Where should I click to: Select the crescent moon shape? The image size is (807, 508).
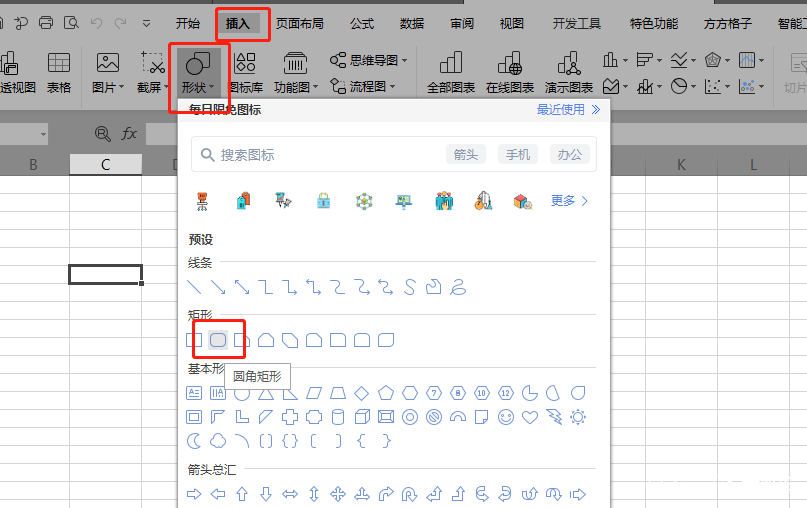click(194, 441)
